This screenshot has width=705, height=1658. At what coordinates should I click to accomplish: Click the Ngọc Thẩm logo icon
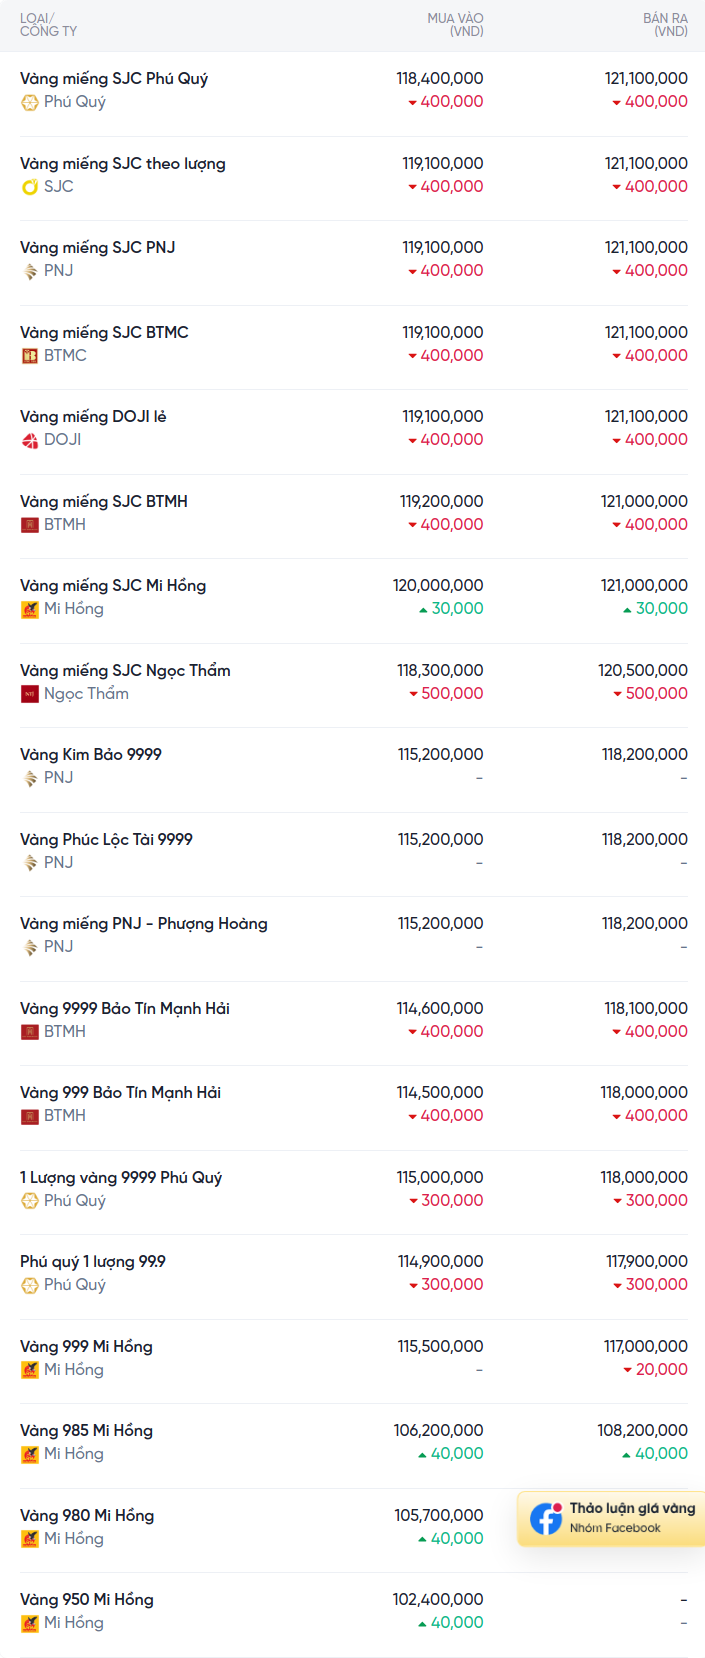point(30,694)
